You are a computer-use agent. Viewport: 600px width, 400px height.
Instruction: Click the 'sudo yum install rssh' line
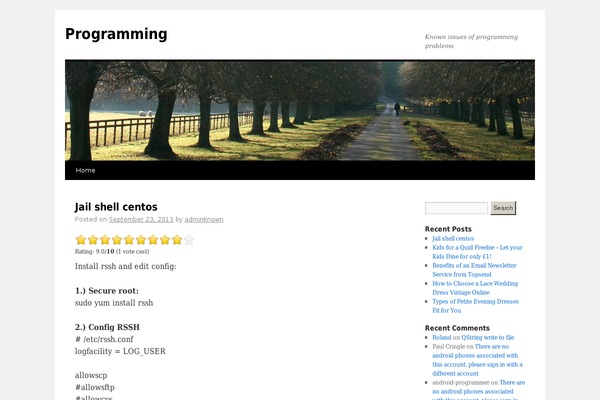(114, 303)
